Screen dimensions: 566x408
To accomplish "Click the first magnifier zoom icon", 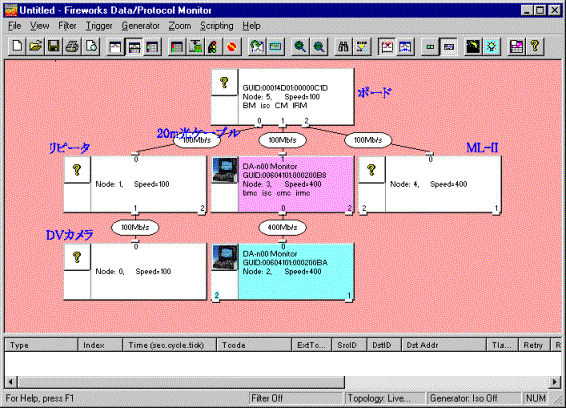I will click(x=300, y=47).
